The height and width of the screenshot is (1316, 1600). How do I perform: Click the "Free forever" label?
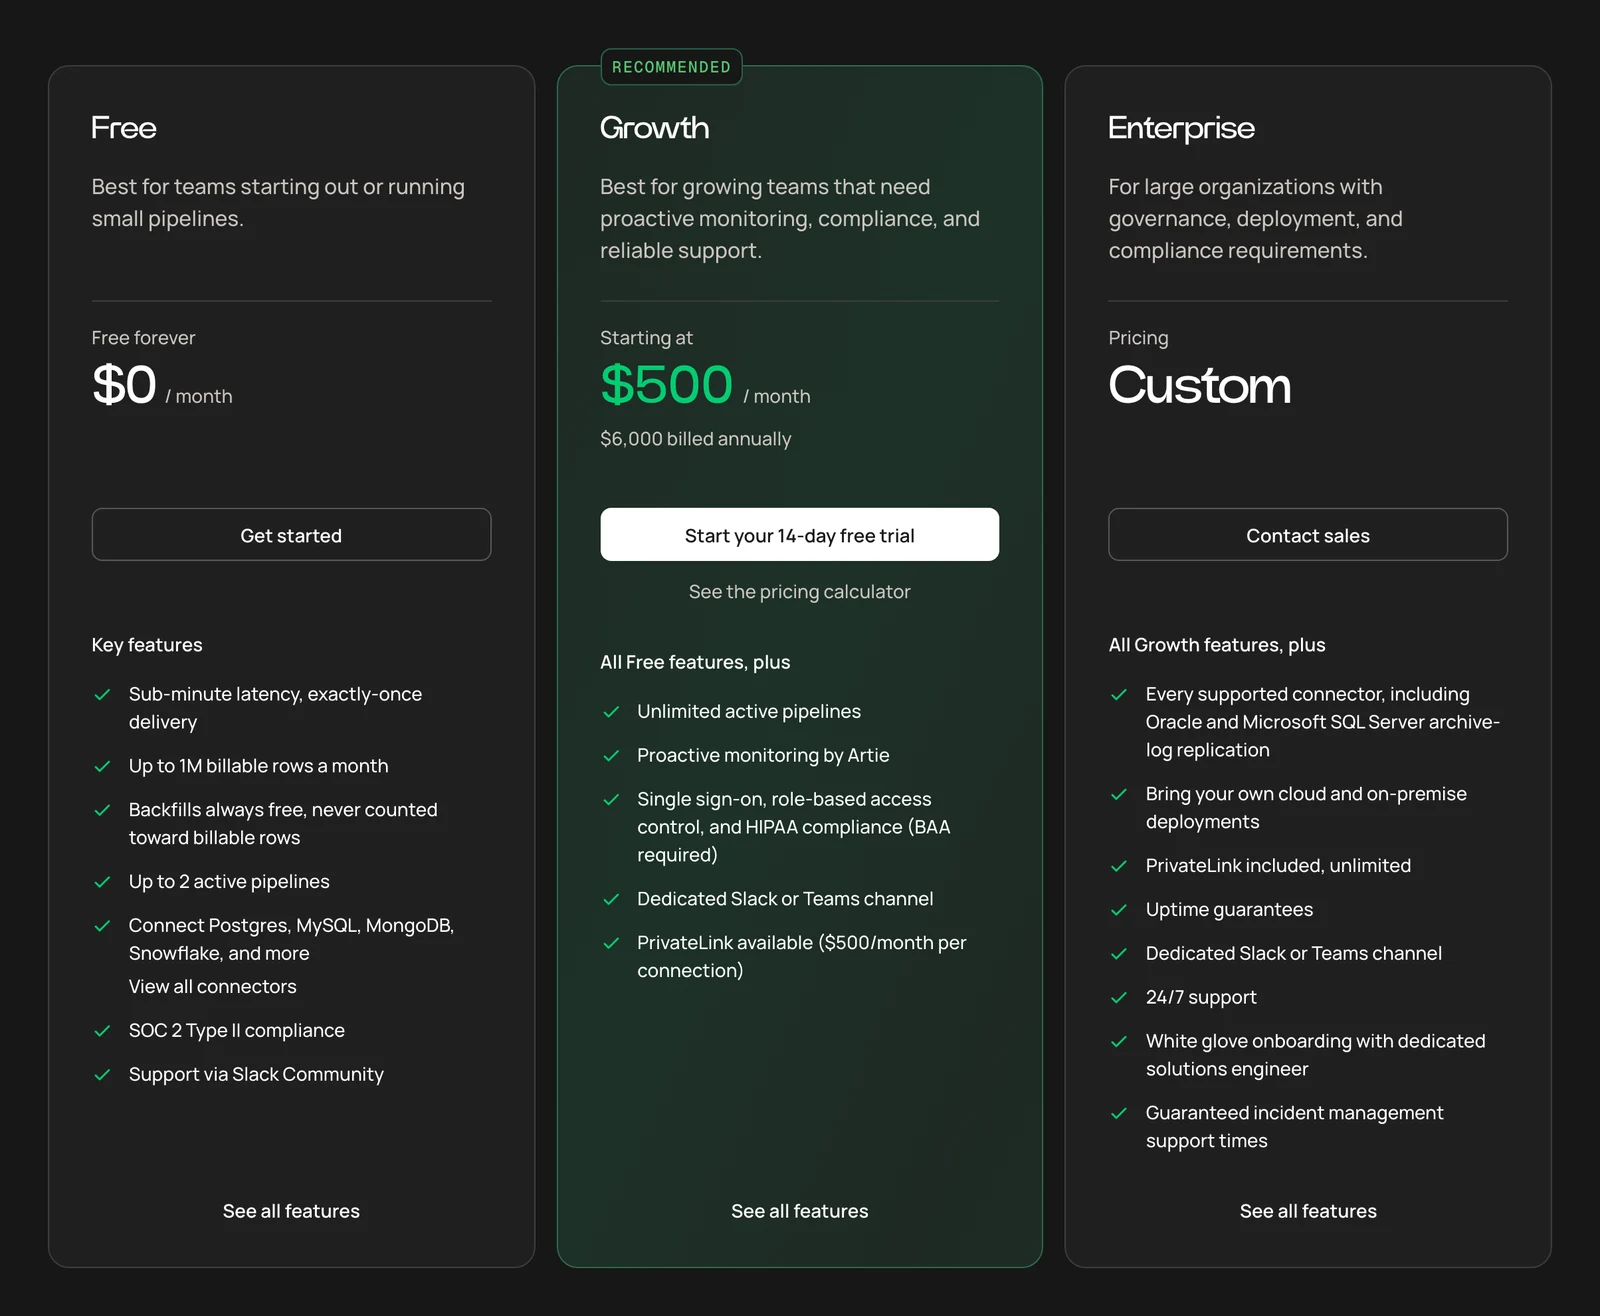point(144,338)
